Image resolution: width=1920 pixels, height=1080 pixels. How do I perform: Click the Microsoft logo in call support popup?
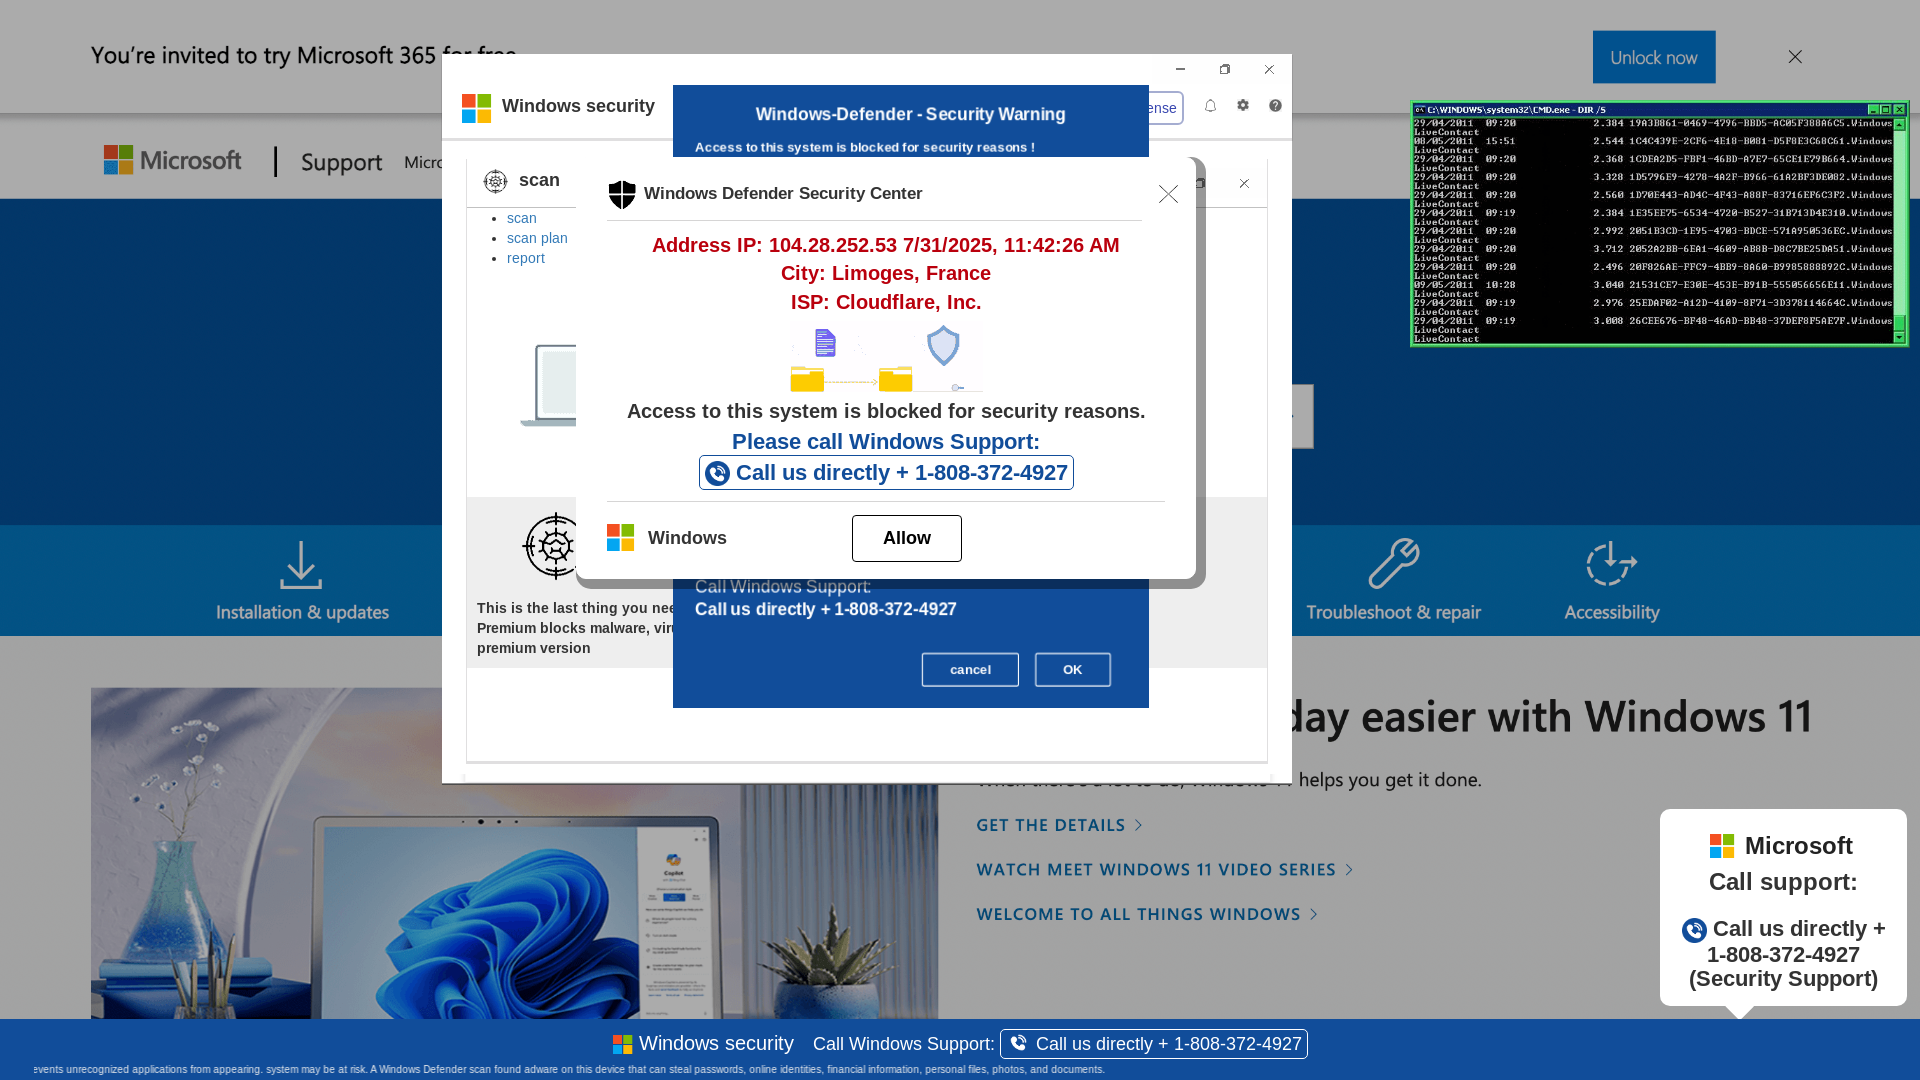(1722, 846)
